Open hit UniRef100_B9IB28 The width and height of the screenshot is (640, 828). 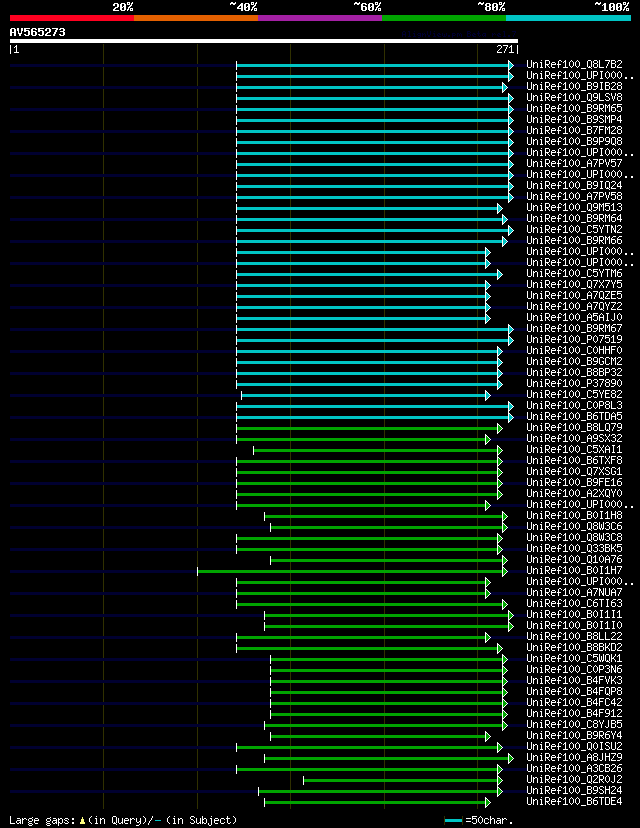(x=575, y=87)
